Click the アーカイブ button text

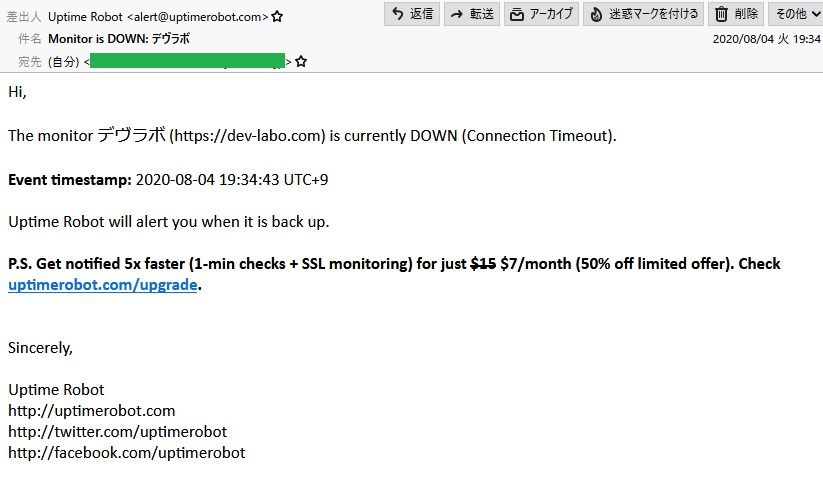point(551,14)
